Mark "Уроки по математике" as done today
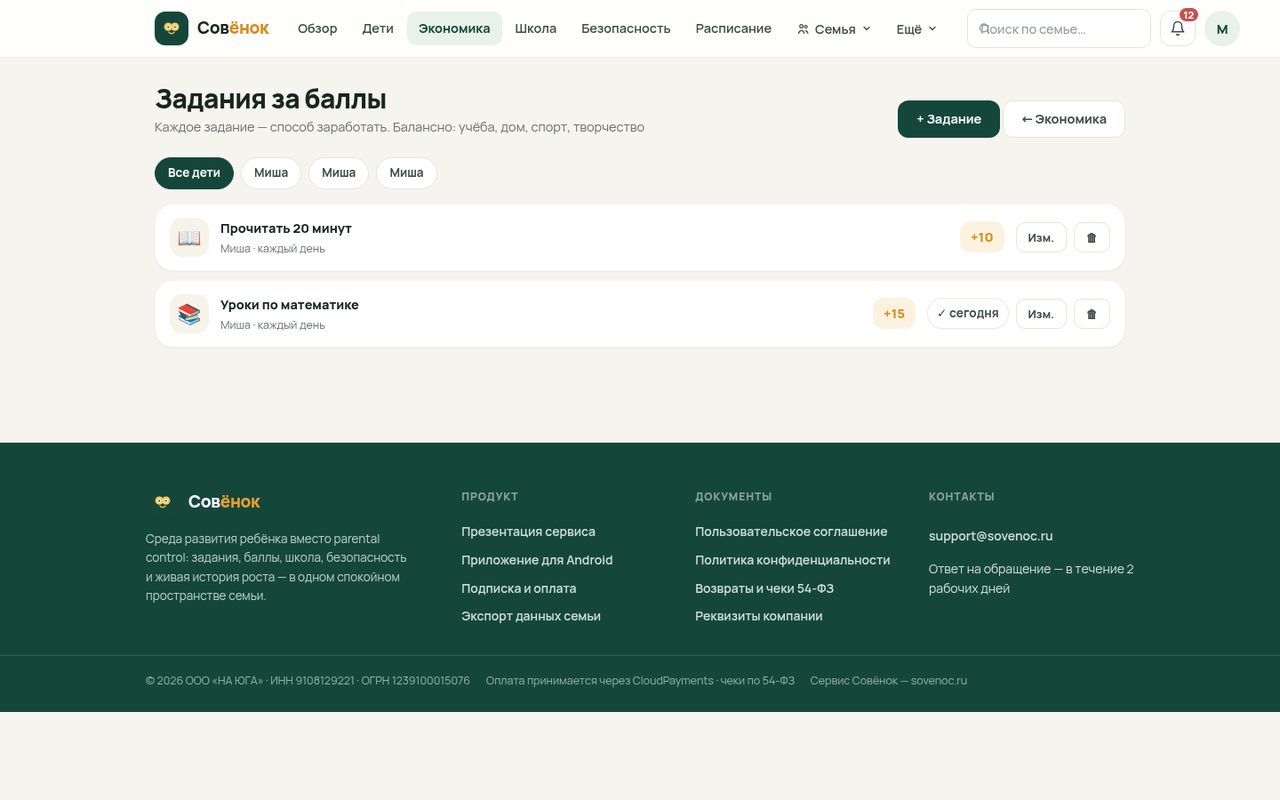 [967, 314]
